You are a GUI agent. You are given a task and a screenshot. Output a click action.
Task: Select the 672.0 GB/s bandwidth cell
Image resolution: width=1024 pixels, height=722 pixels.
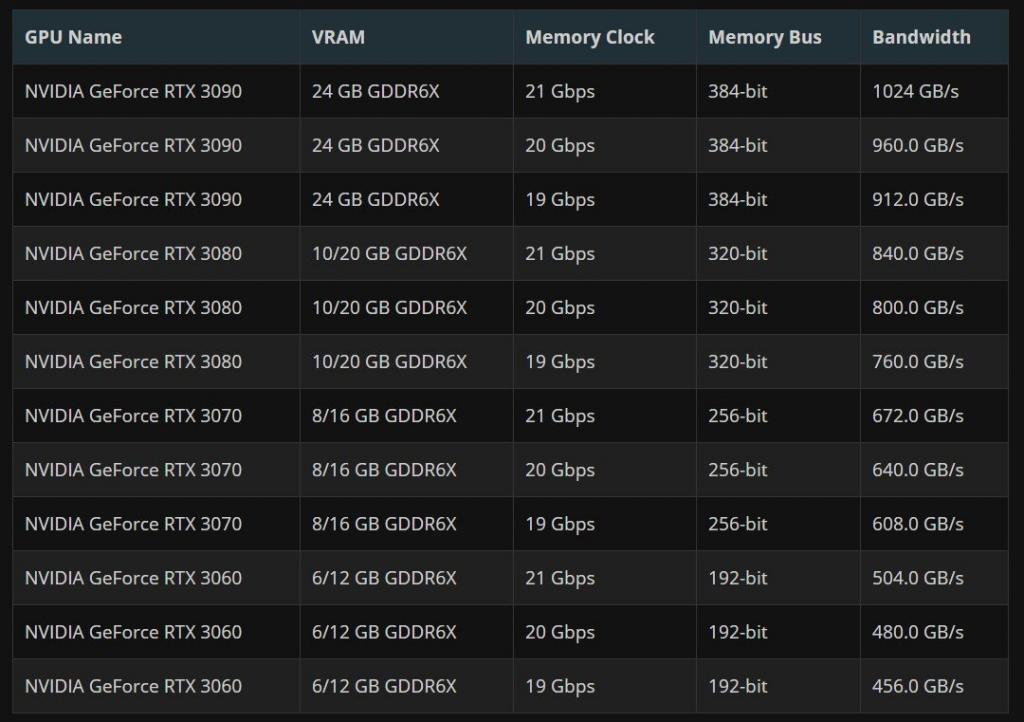(x=917, y=415)
